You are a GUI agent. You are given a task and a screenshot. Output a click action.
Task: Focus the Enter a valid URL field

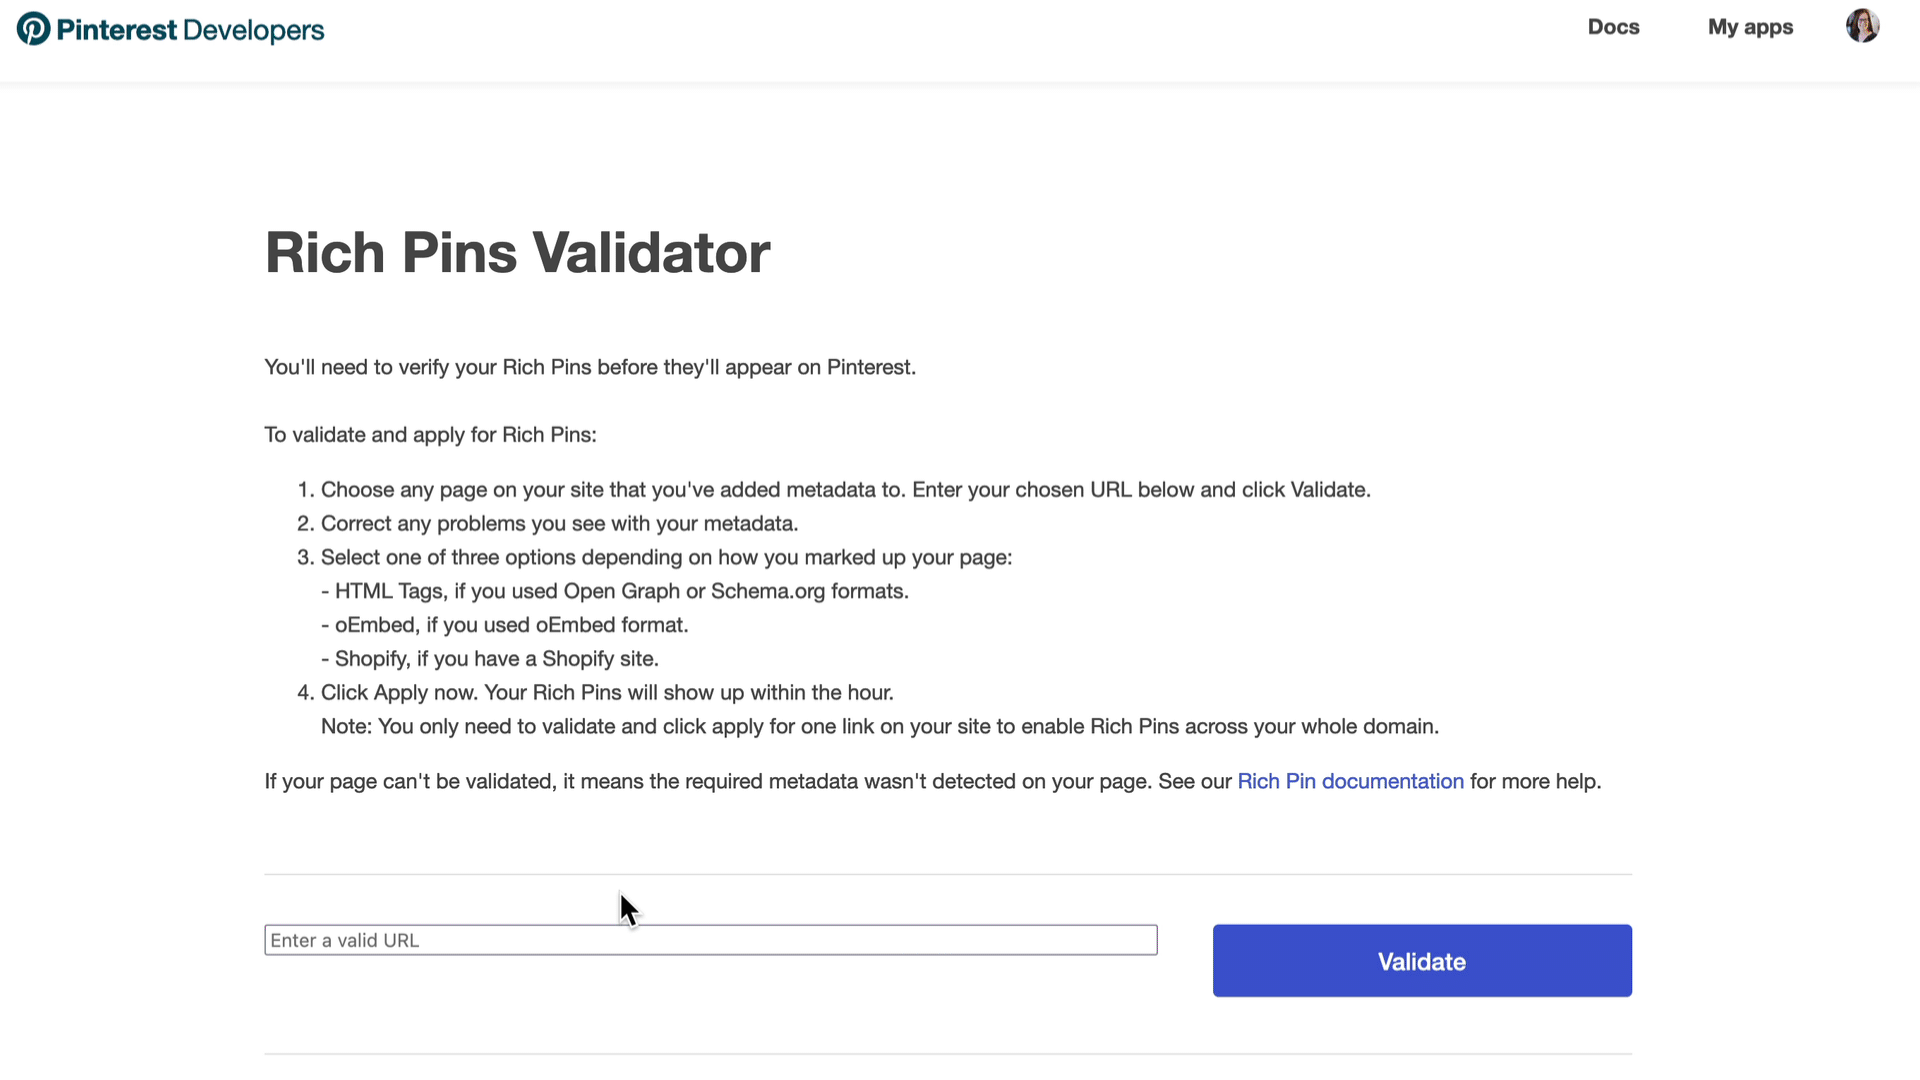pyautogui.click(x=710, y=940)
